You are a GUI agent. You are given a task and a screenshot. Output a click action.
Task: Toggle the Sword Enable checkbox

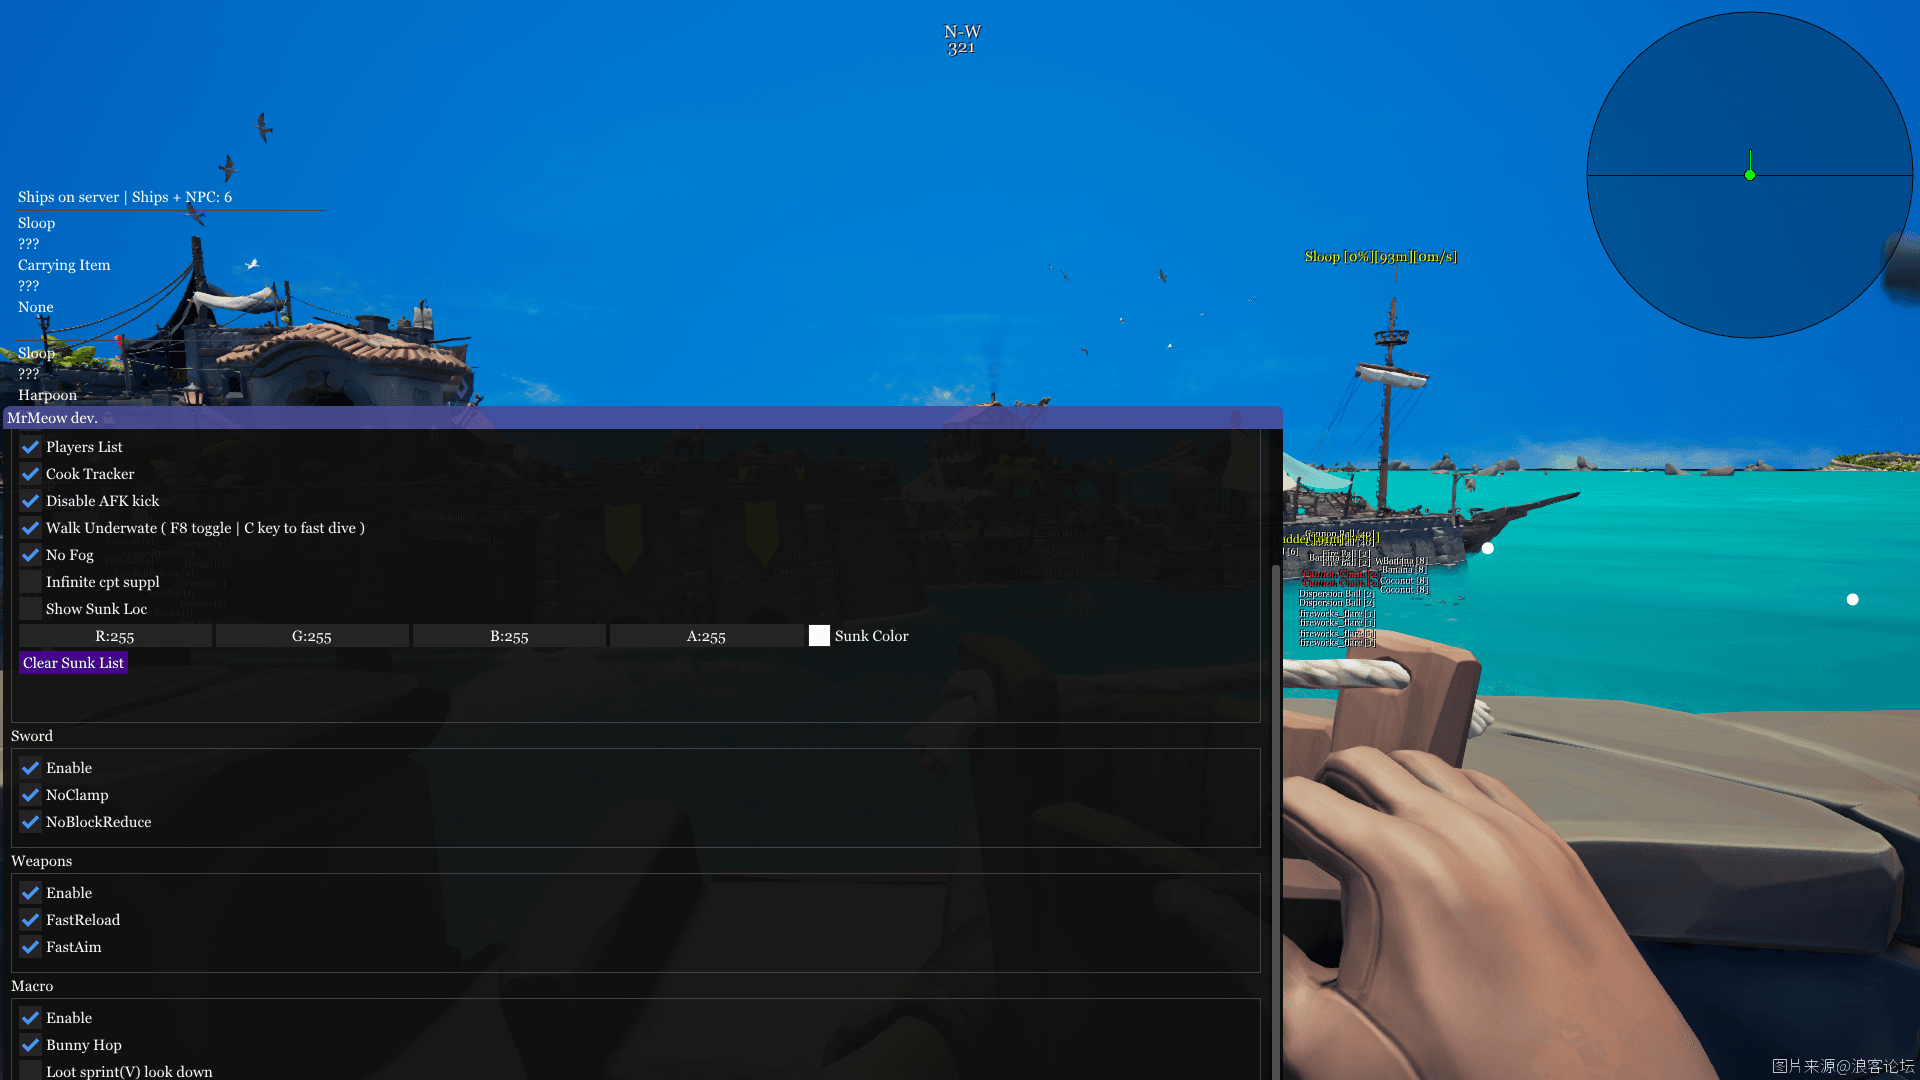click(29, 766)
